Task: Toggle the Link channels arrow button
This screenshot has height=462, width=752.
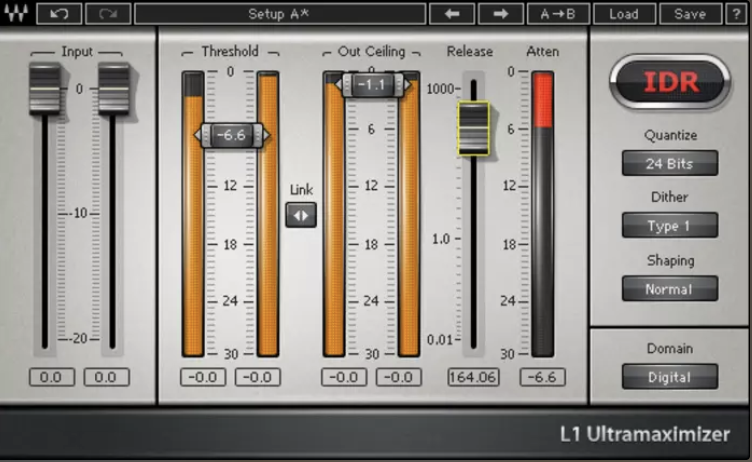Action: click(301, 215)
